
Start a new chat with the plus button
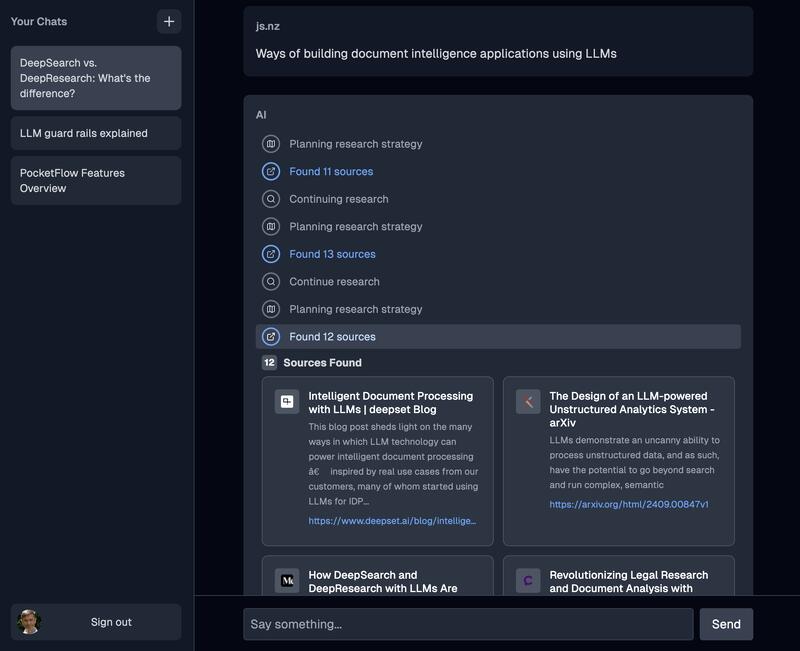pyautogui.click(x=169, y=21)
